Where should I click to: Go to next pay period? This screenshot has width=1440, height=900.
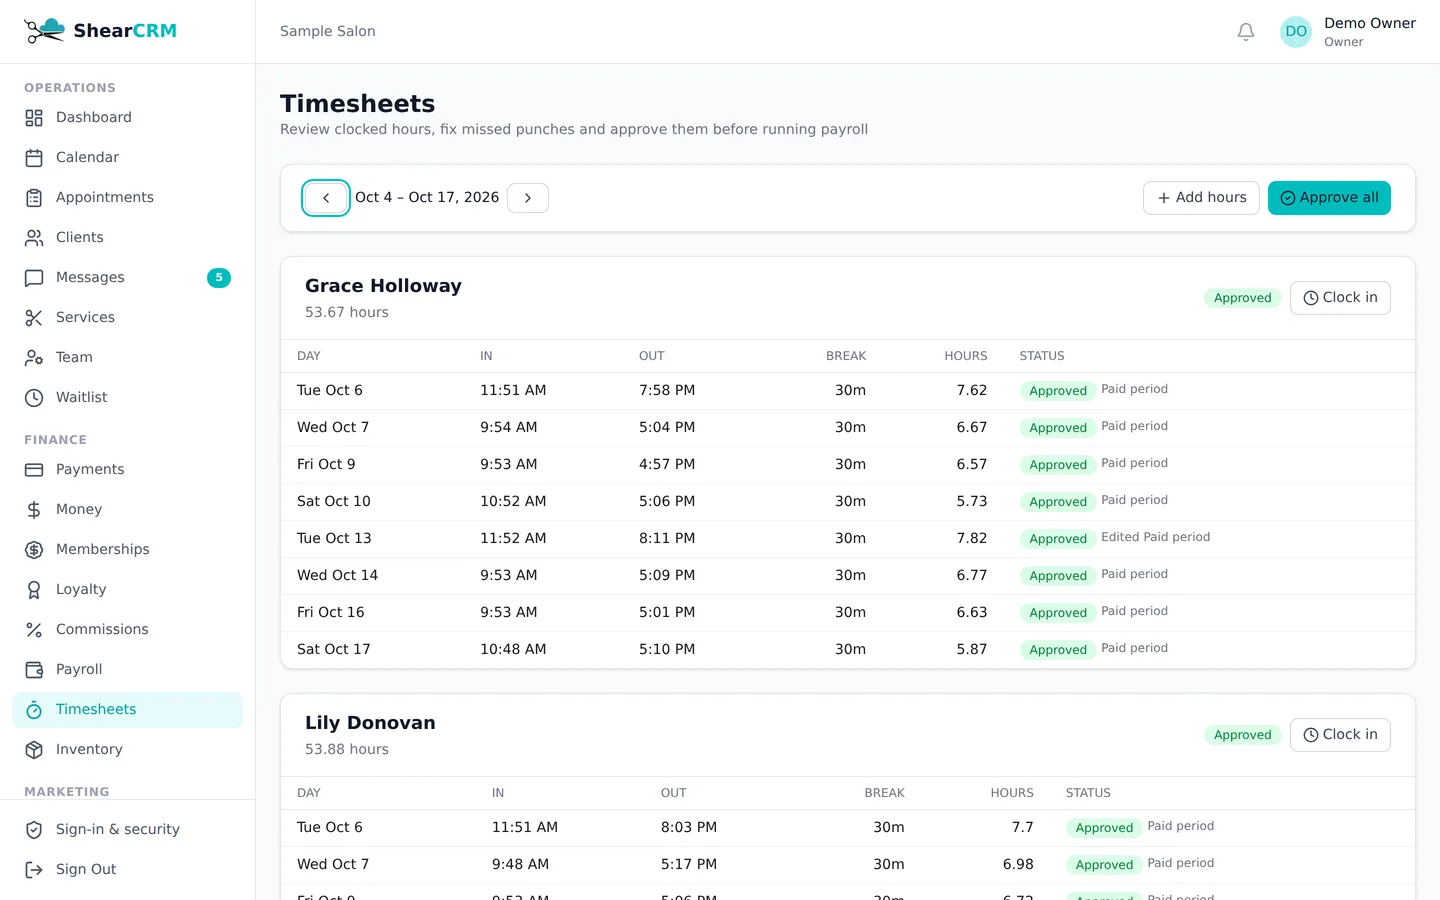[528, 198]
